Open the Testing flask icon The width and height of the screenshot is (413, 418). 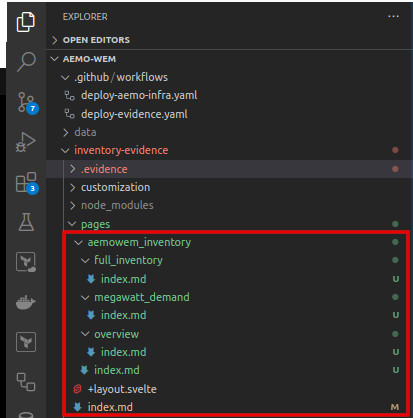click(26, 222)
